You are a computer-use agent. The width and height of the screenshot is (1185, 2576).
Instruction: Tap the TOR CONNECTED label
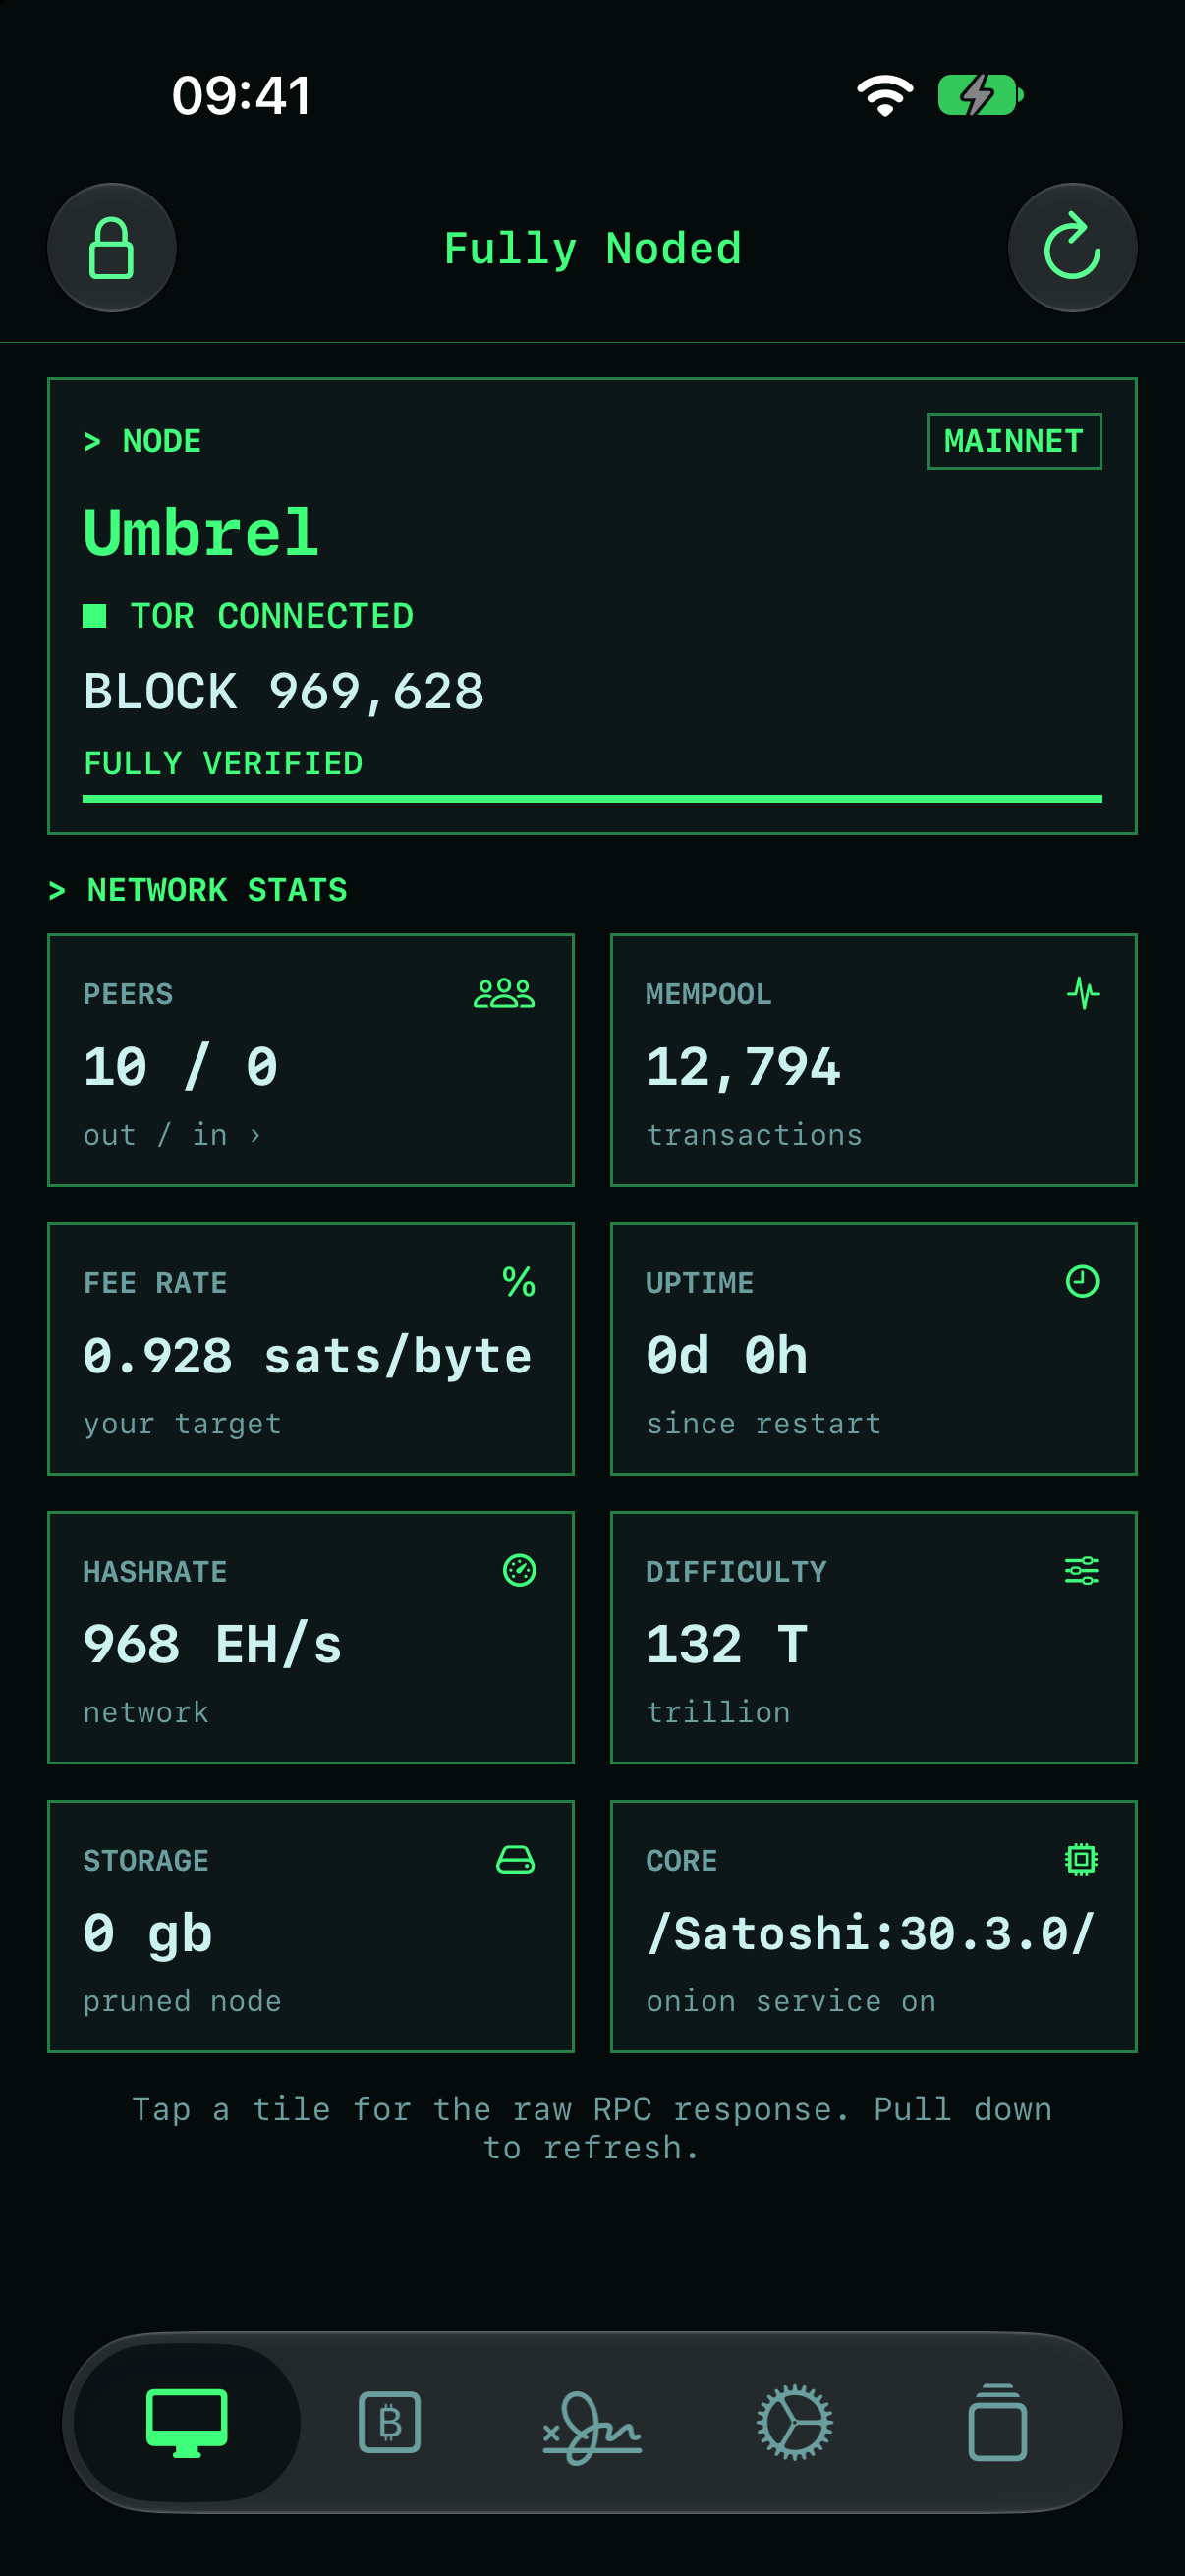(x=272, y=616)
